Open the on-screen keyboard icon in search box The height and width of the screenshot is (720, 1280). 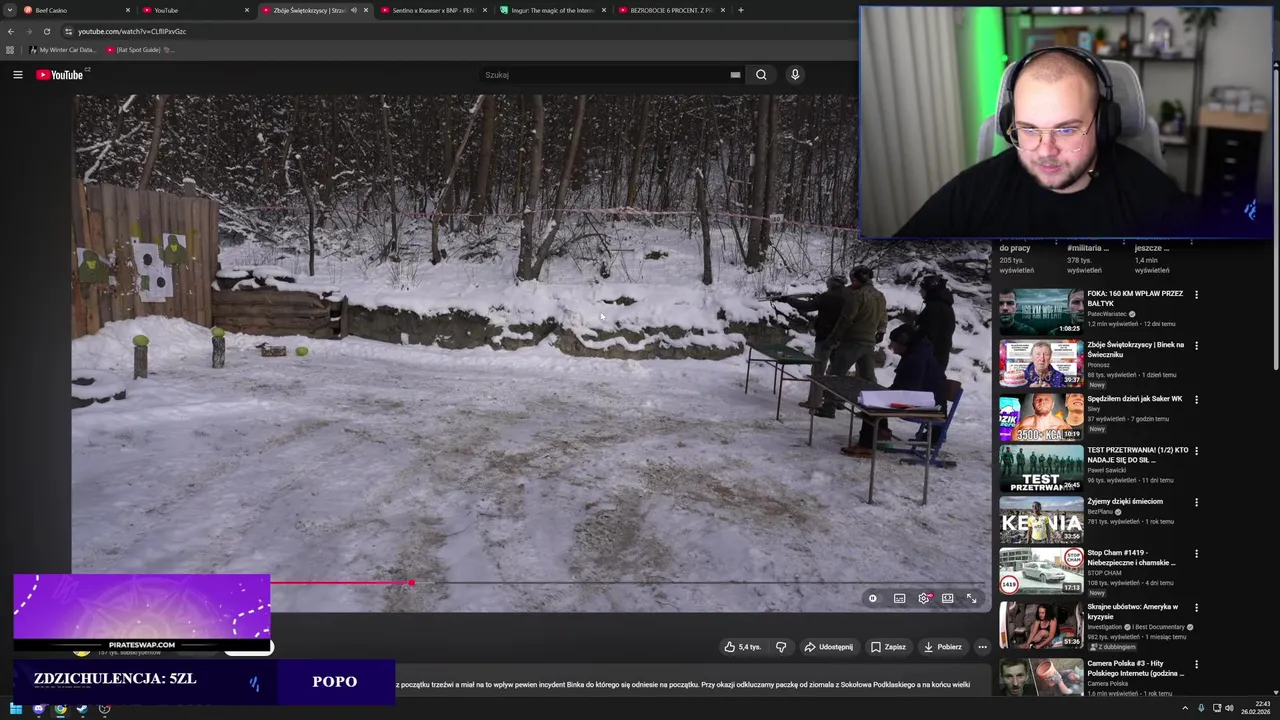pos(735,75)
